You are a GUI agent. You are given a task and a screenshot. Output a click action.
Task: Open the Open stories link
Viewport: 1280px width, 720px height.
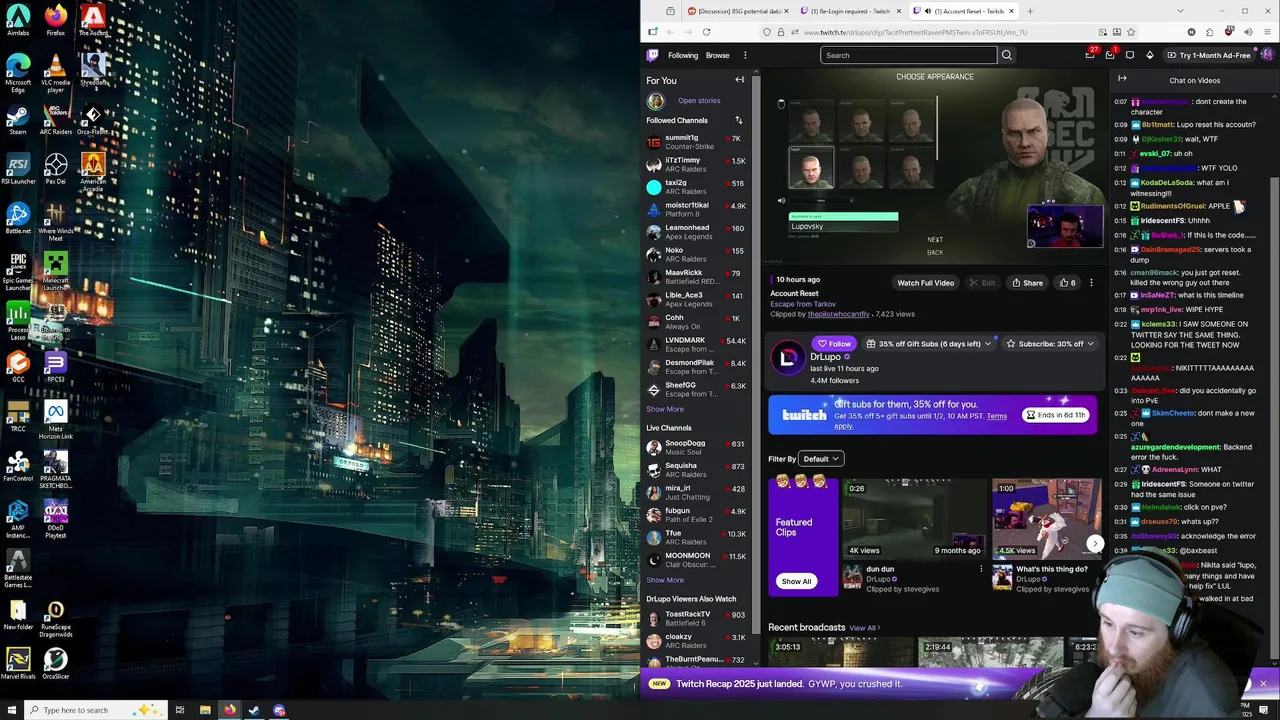pos(699,101)
